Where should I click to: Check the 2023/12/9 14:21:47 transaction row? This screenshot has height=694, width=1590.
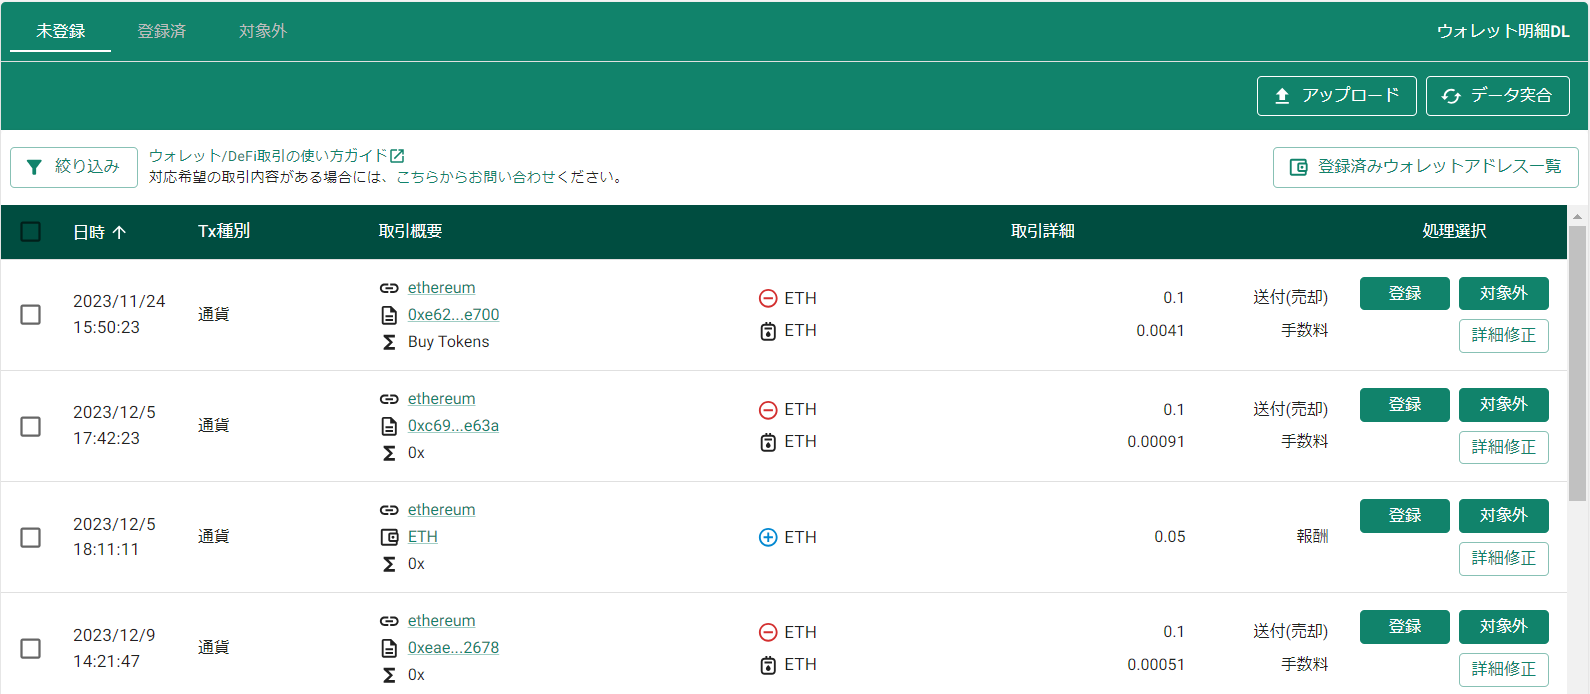[x=31, y=648]
